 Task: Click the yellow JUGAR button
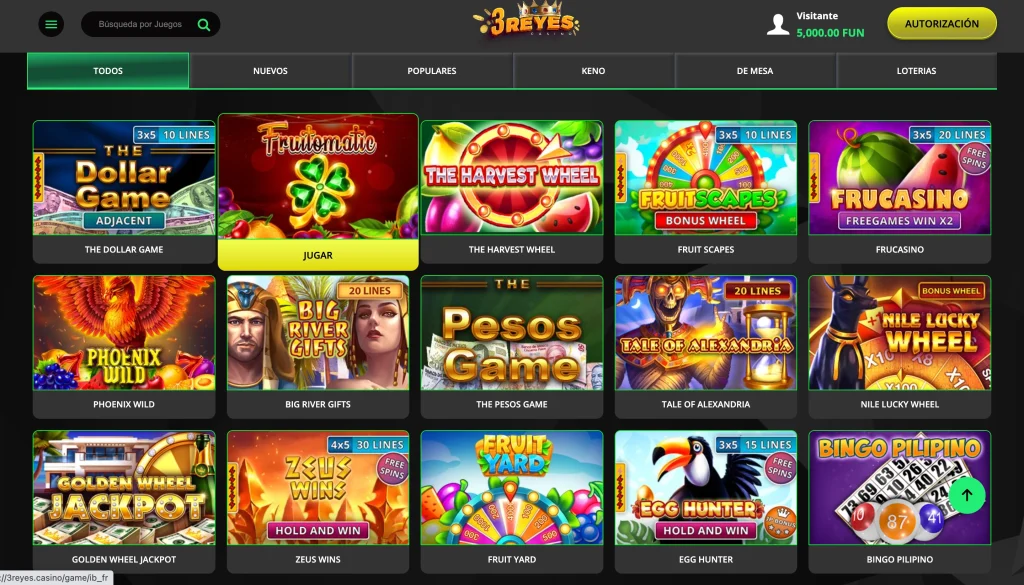point(318,255)
